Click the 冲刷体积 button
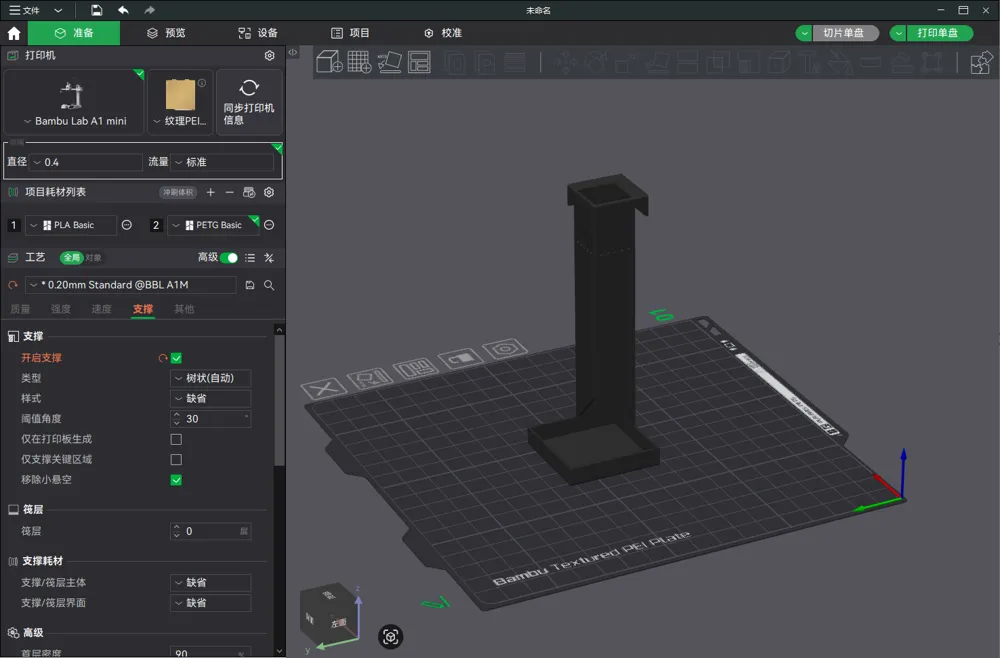Viewport: 1000px width, 658px height. [x=178, y=192]
